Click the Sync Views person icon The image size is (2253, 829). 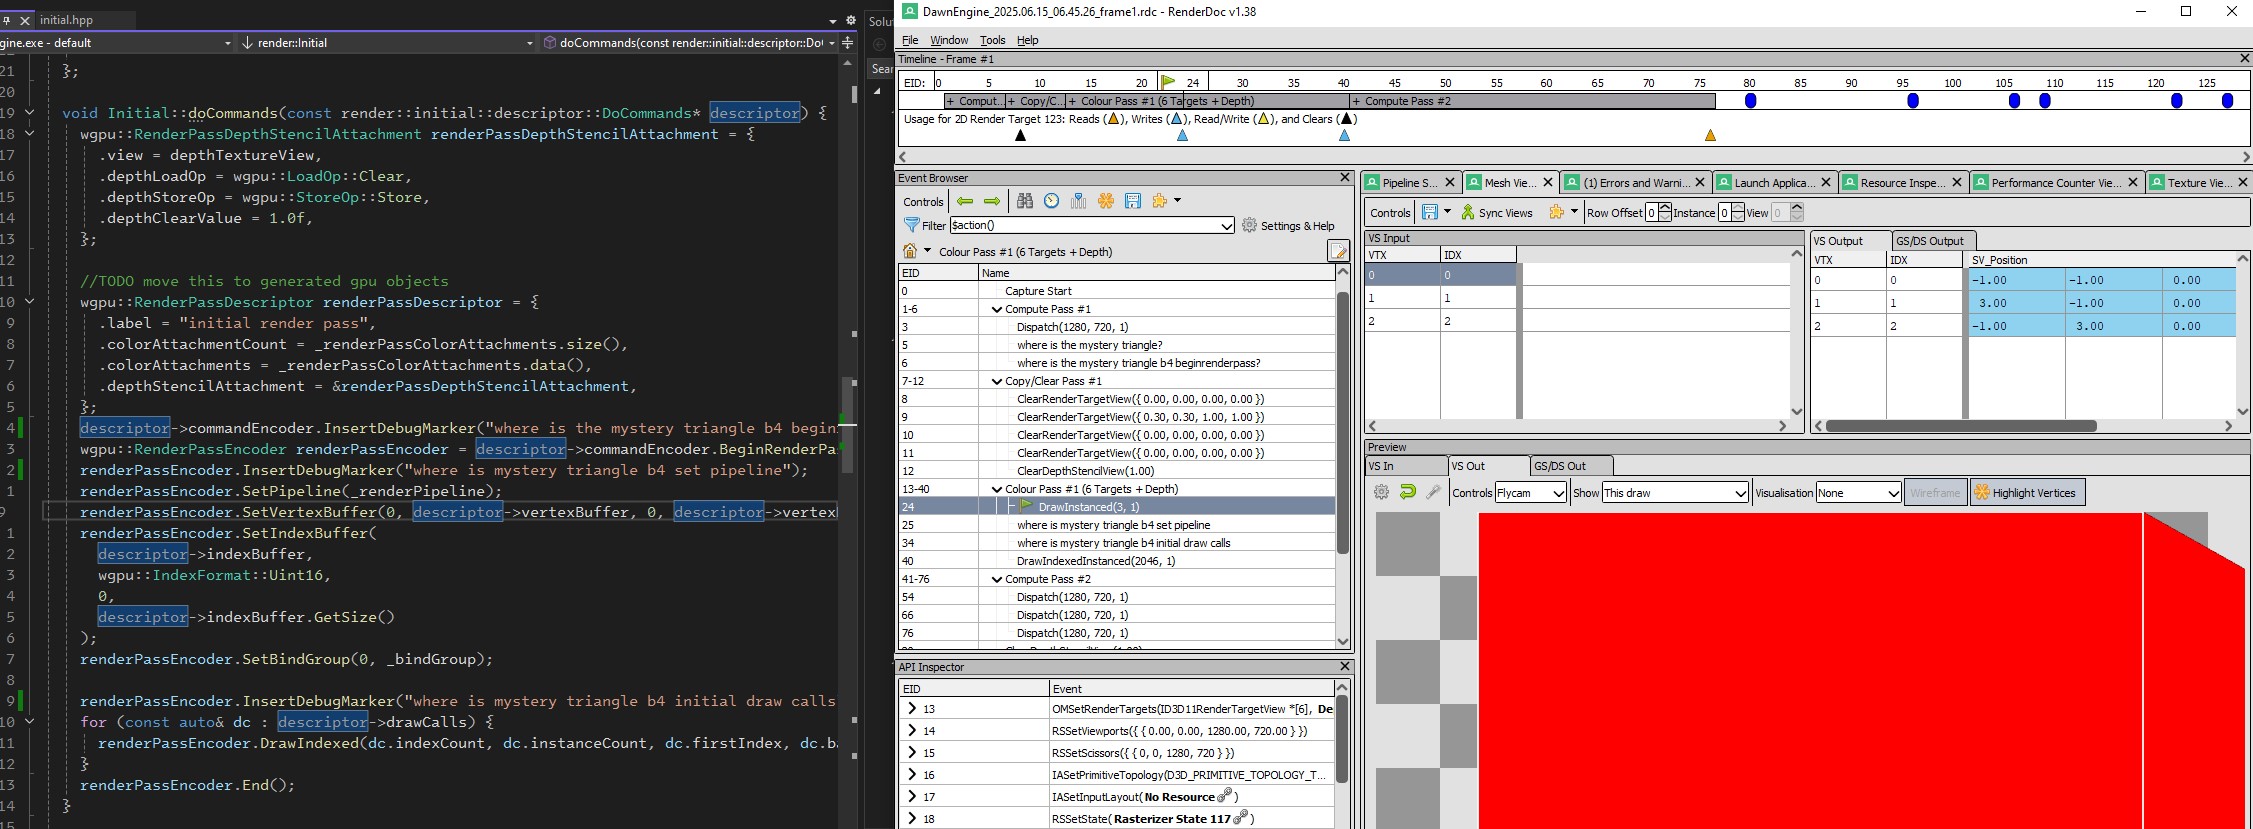click(1468, 212)
